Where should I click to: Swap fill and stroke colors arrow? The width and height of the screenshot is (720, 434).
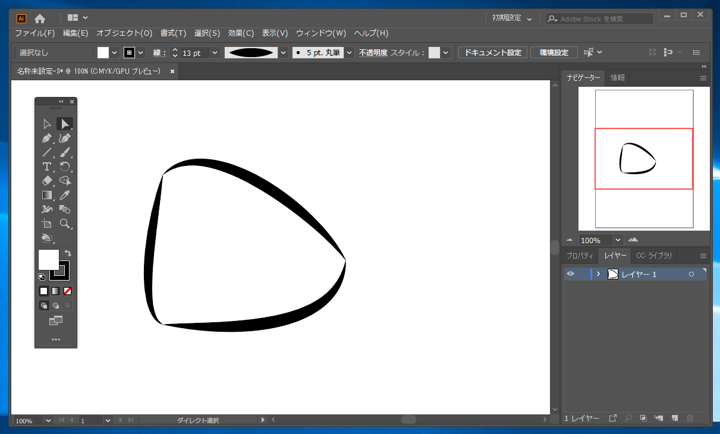point(67,253)
